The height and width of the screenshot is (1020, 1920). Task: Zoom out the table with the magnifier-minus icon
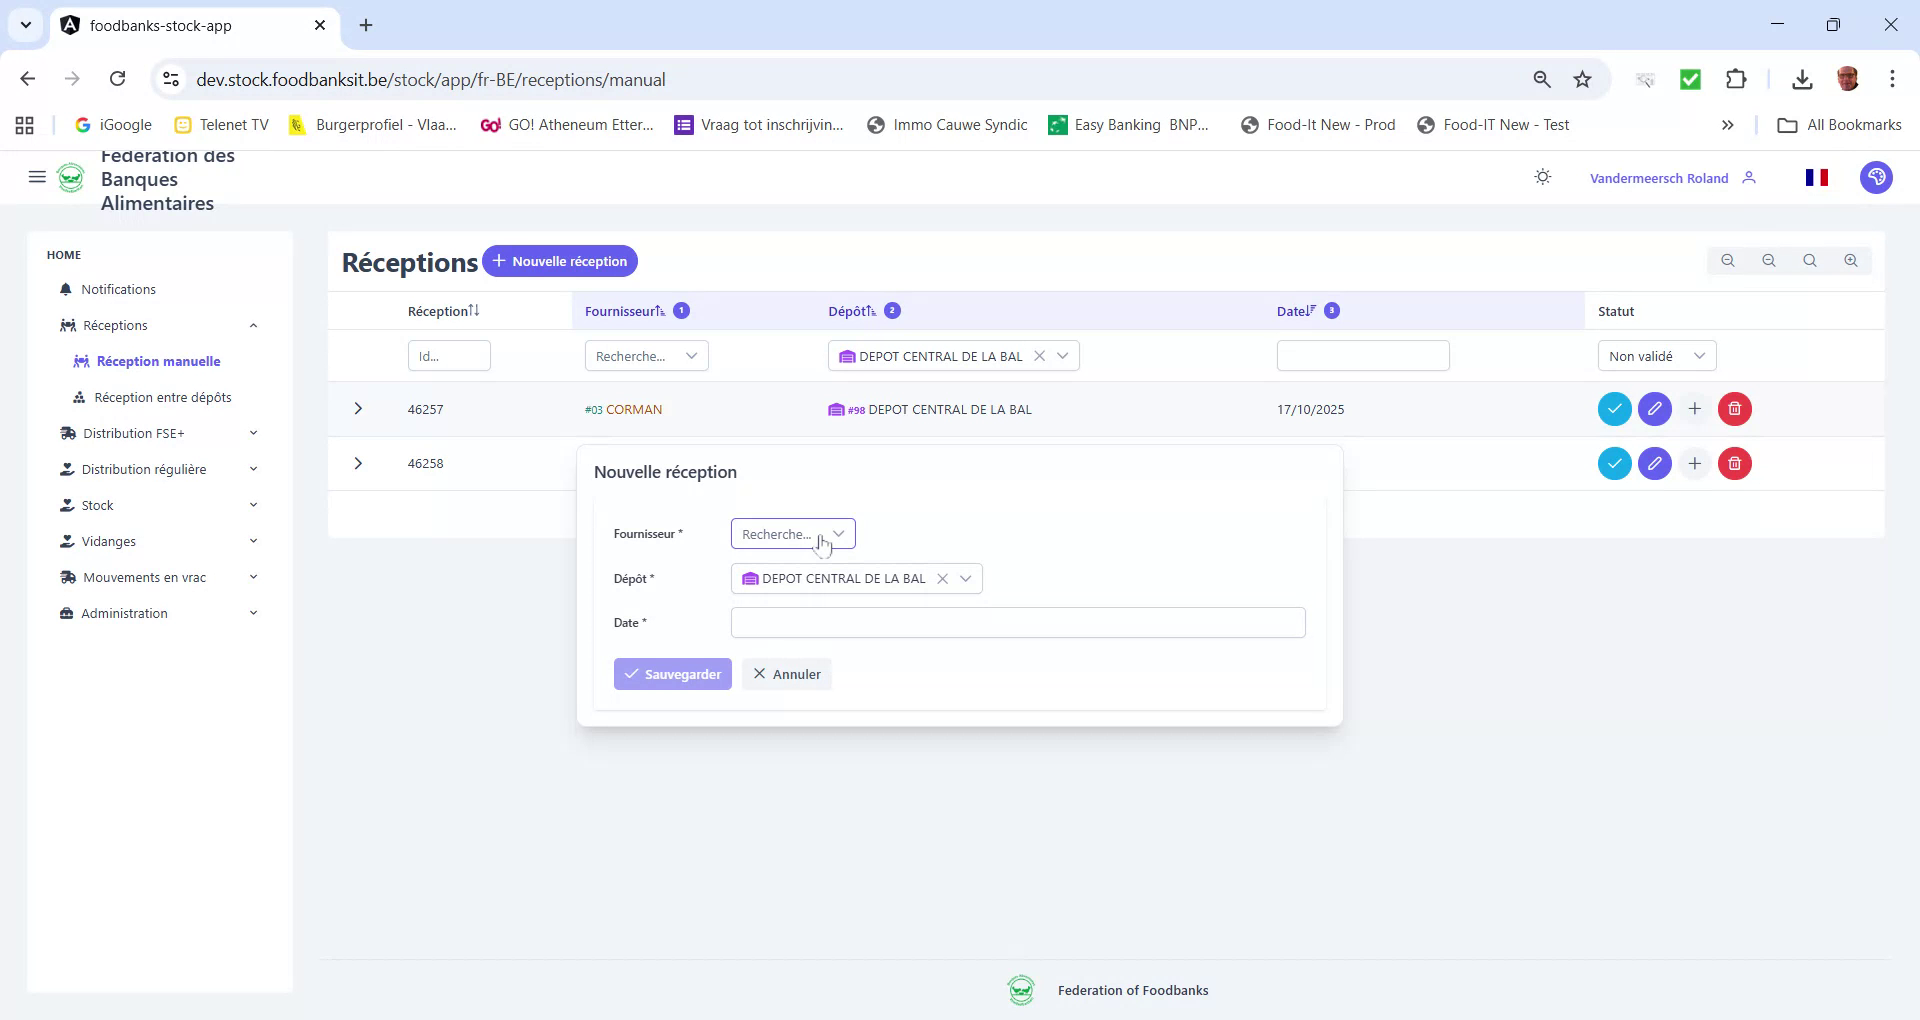click(1768, 260)
